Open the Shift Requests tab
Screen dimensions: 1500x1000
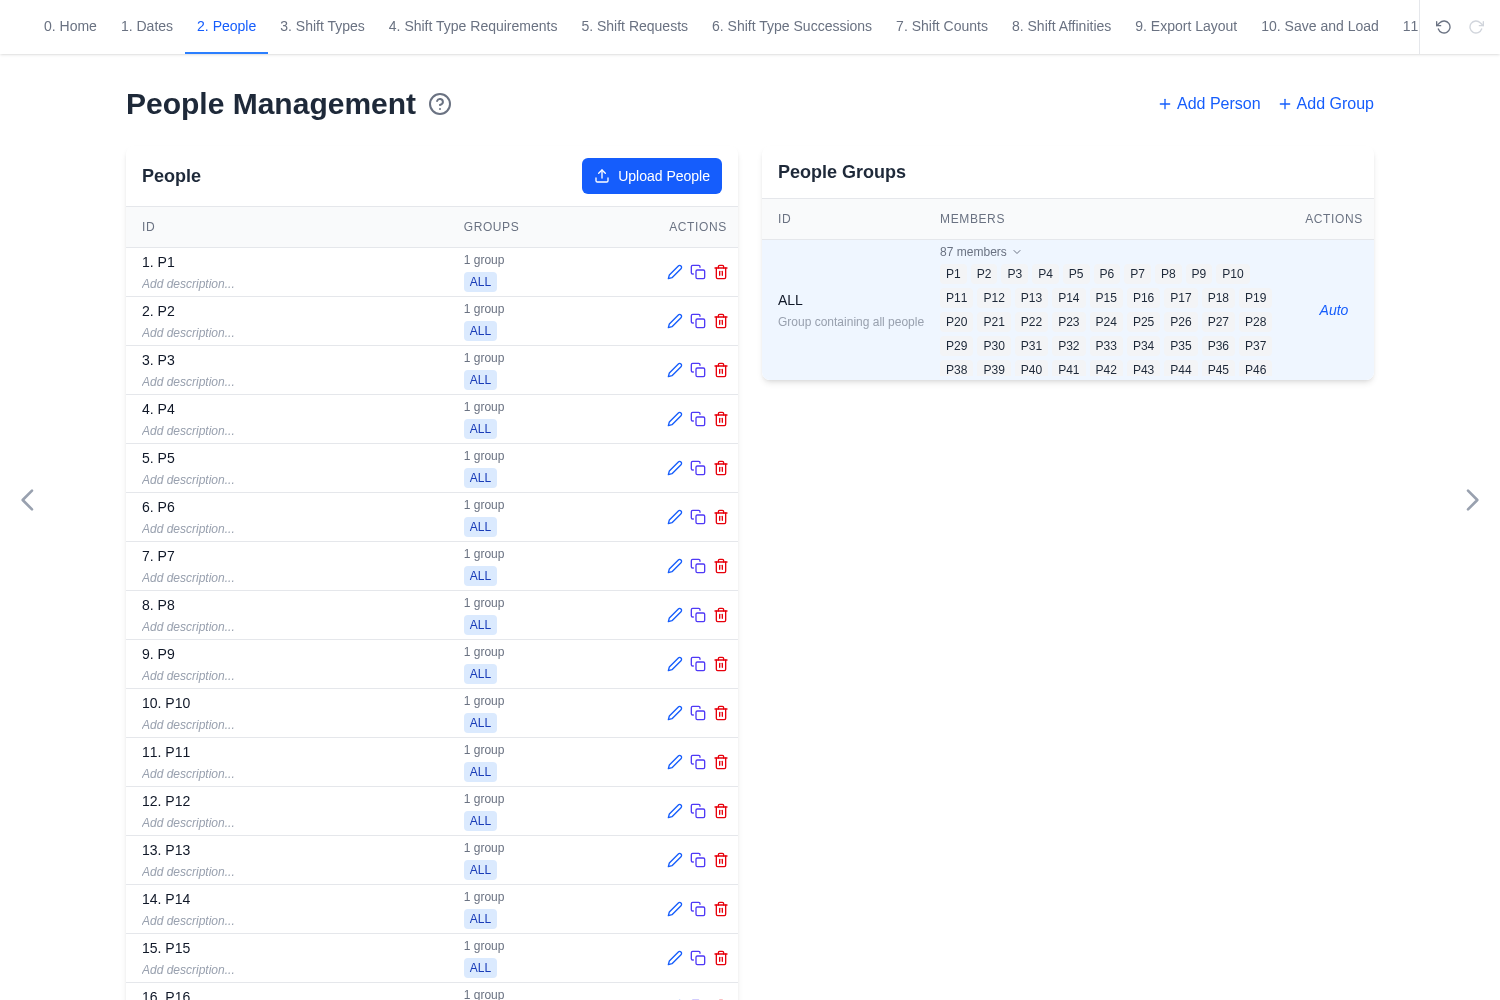click(x=635, y=26)
